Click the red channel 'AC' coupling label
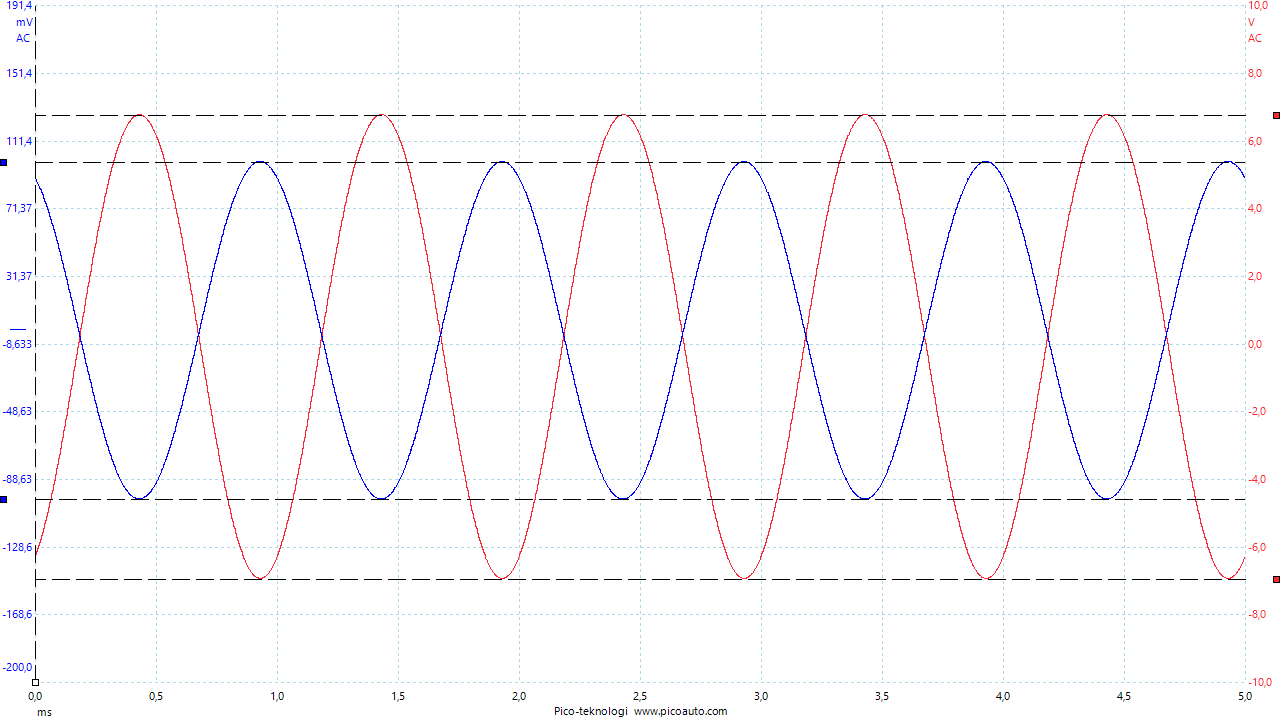This screenshot has height=720, width=1280. pos(1255,38)
